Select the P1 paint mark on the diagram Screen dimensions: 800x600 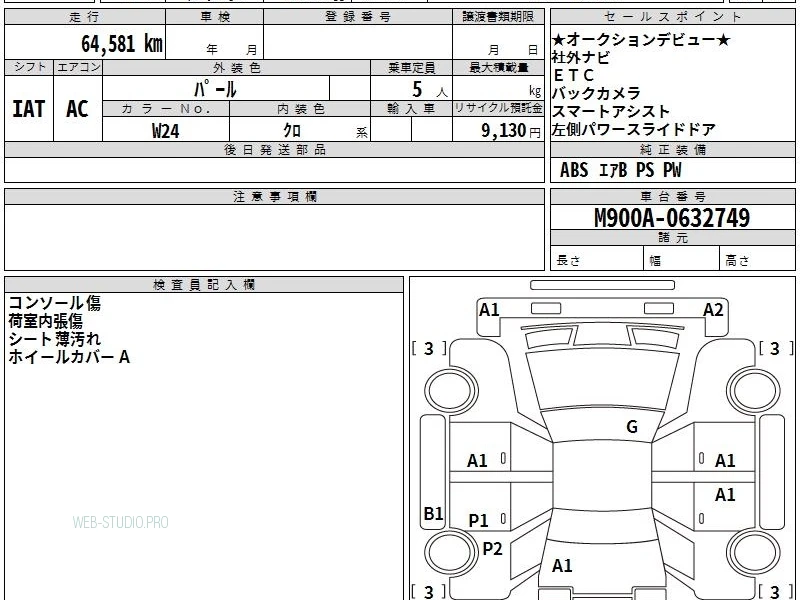click(x=479, y=520)
